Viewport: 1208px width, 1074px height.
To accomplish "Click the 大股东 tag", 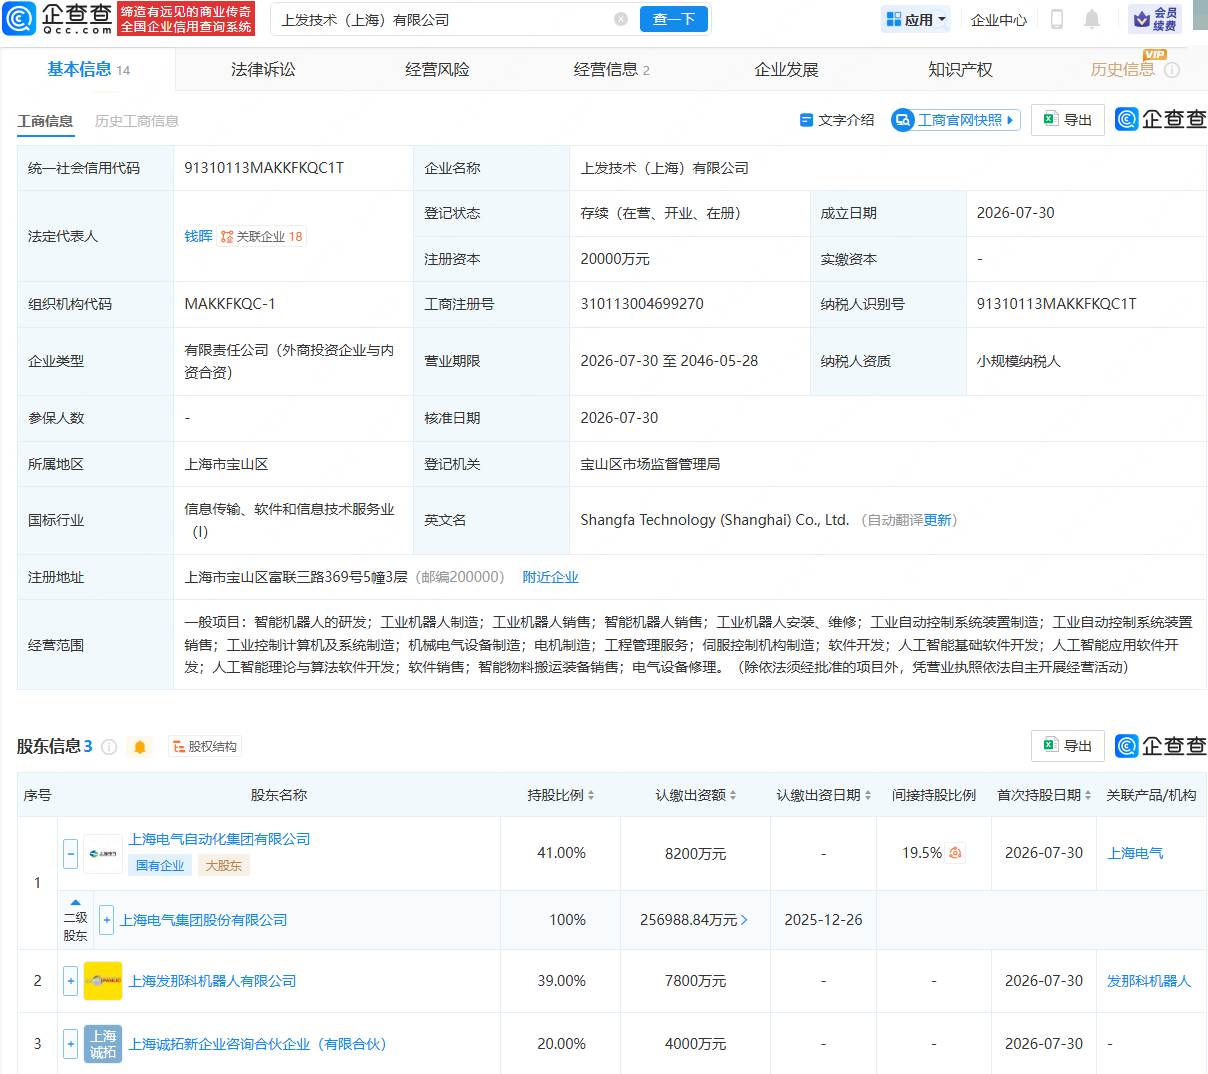I will [223, 866].
